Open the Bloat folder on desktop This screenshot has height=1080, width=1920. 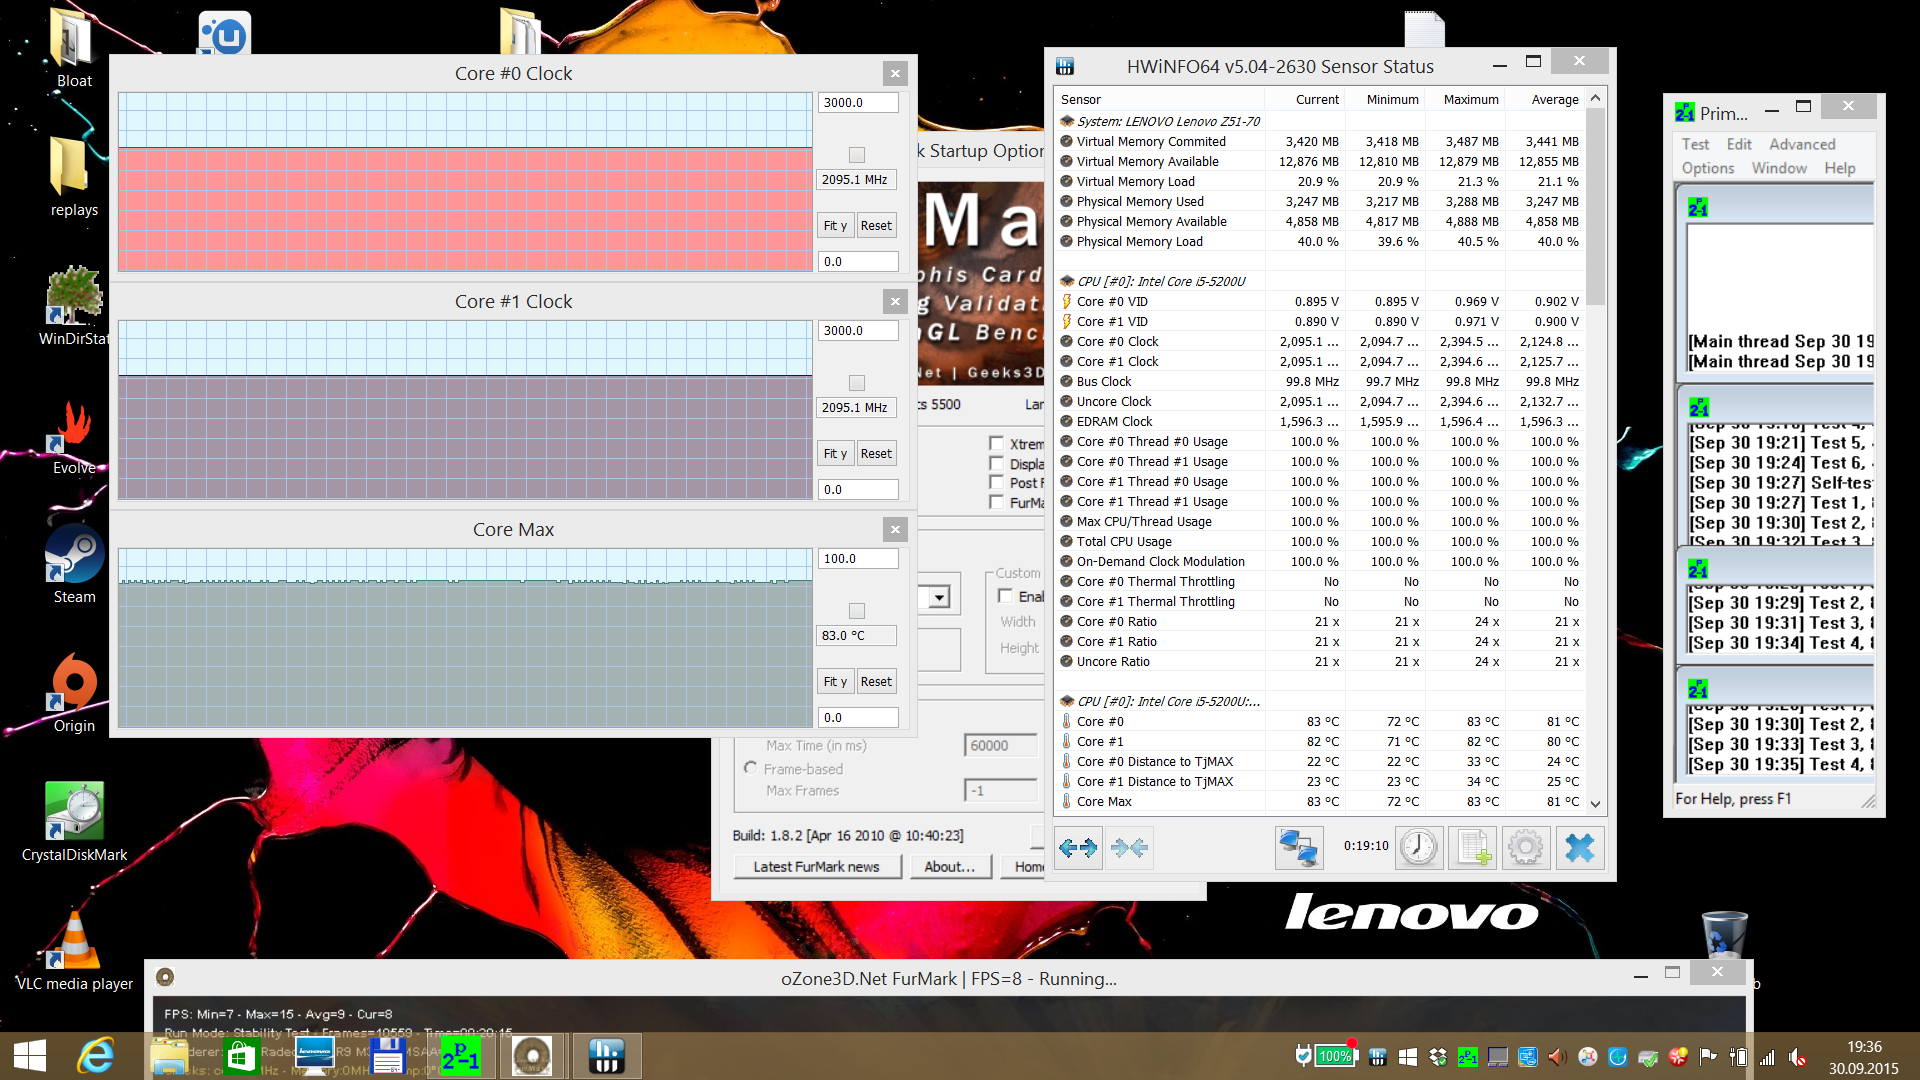coord(73,48)
